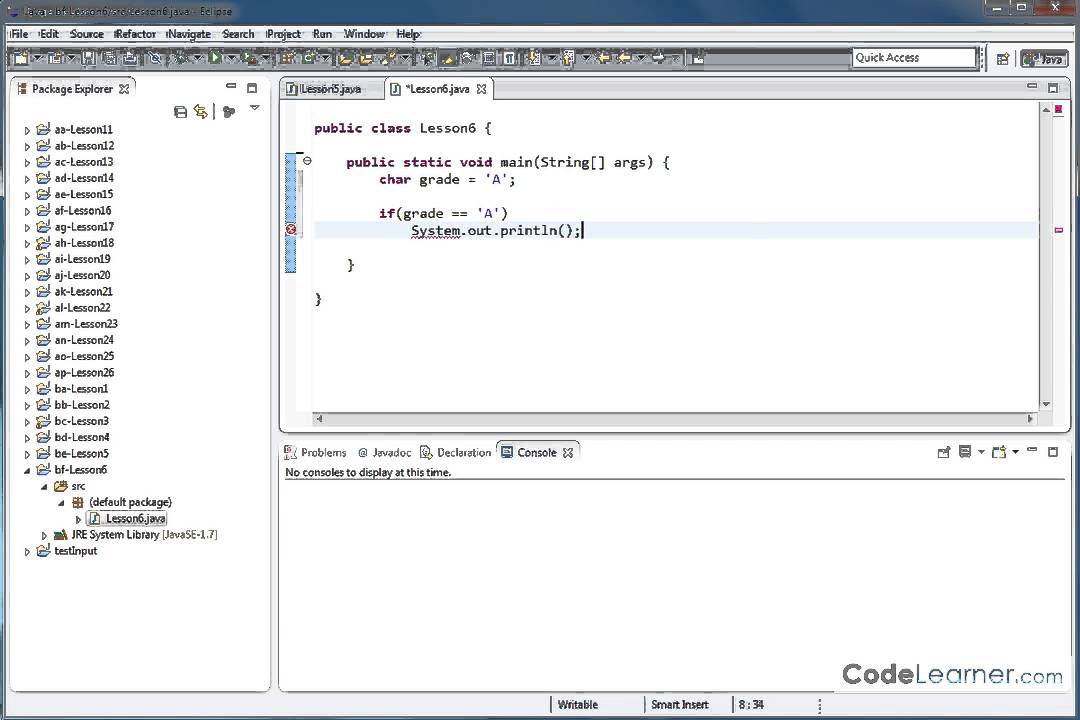
Task: Select Lesson6.java in Package Explorer
Action: coord(135,519)
